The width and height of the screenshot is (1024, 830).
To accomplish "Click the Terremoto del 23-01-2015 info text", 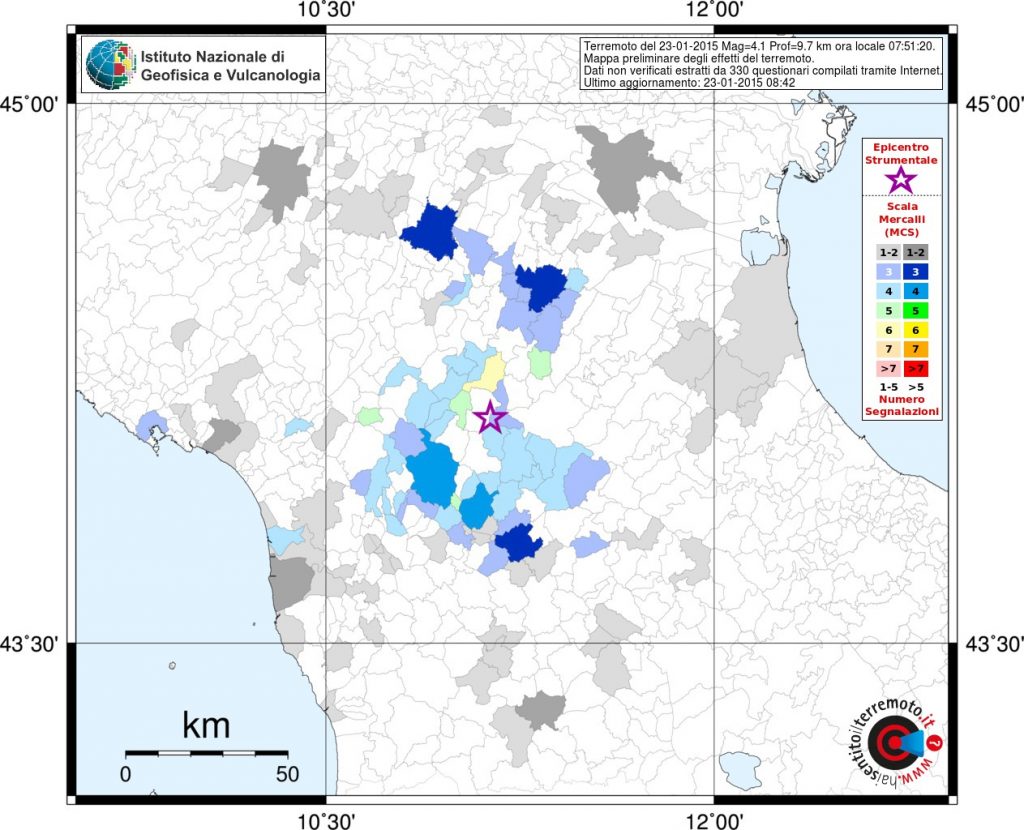I will pyautogui.click(x=760, y=46).
